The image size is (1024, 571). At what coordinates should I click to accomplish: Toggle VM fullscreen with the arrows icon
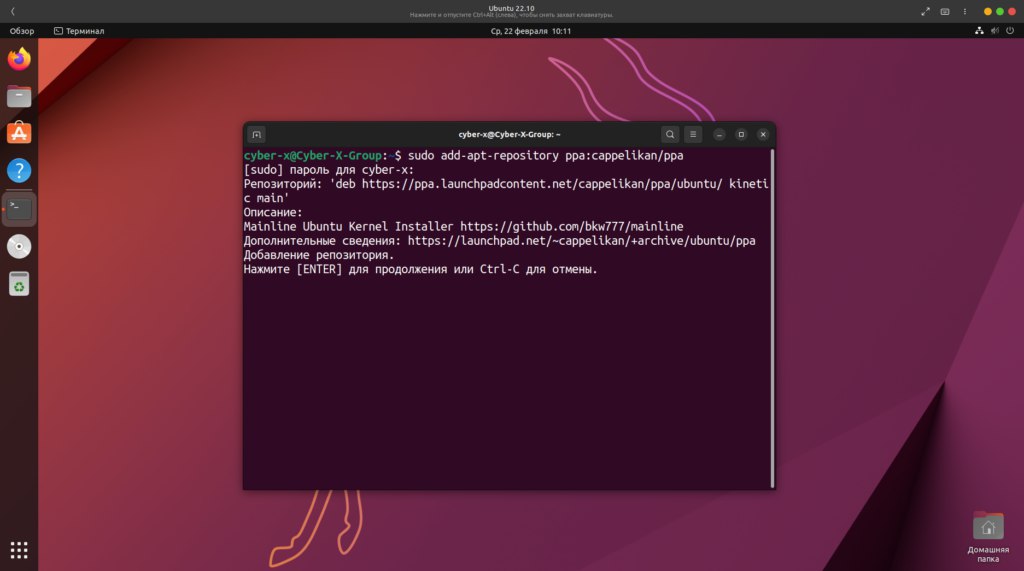click(925, 11)
